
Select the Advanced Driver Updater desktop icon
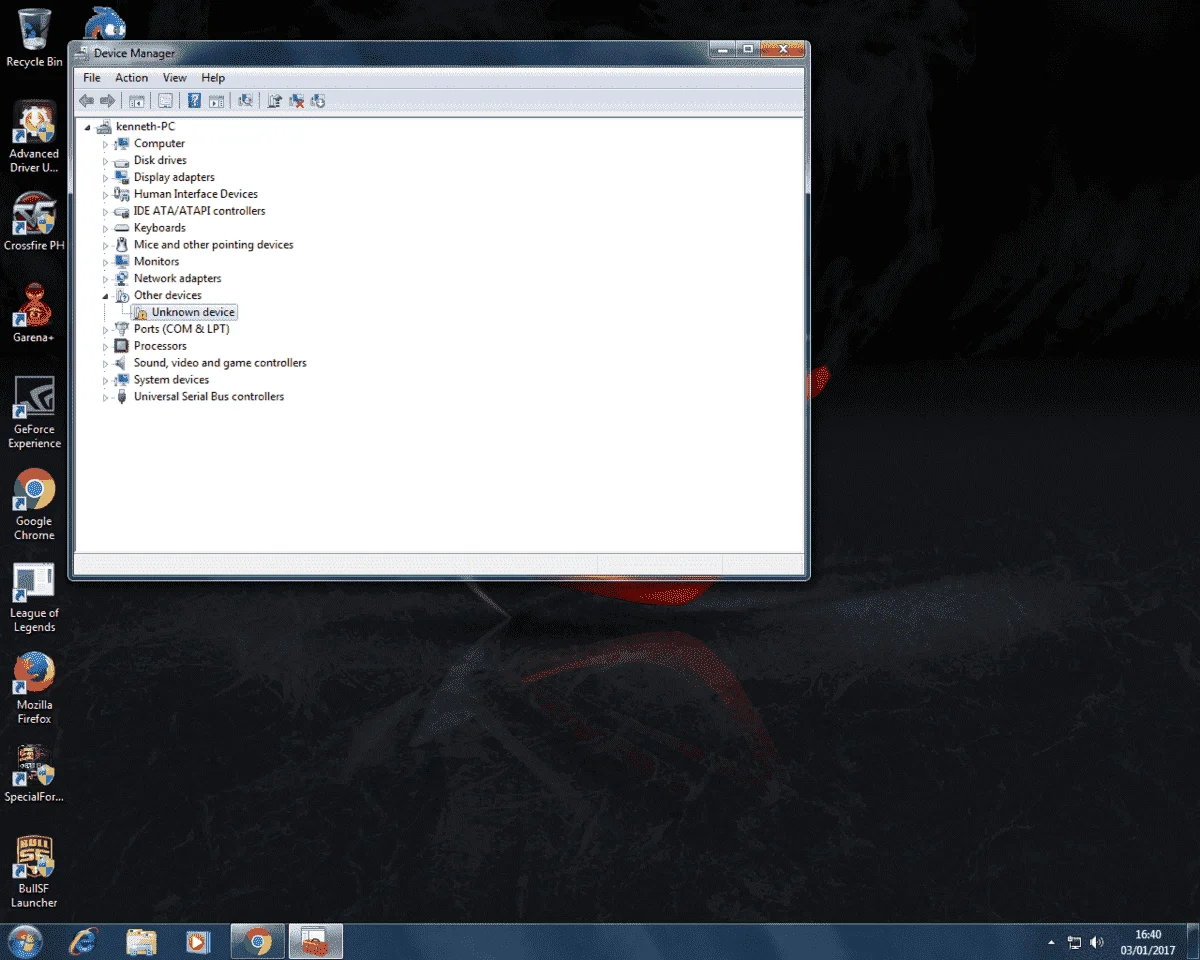coord(34,138)
